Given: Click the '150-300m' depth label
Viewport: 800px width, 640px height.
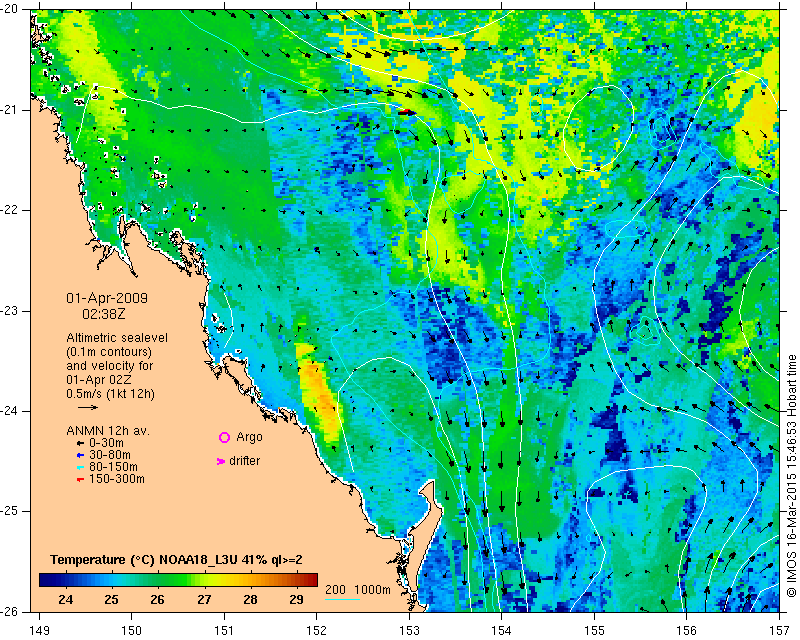Looking at the screenshot, I should 117,479.
